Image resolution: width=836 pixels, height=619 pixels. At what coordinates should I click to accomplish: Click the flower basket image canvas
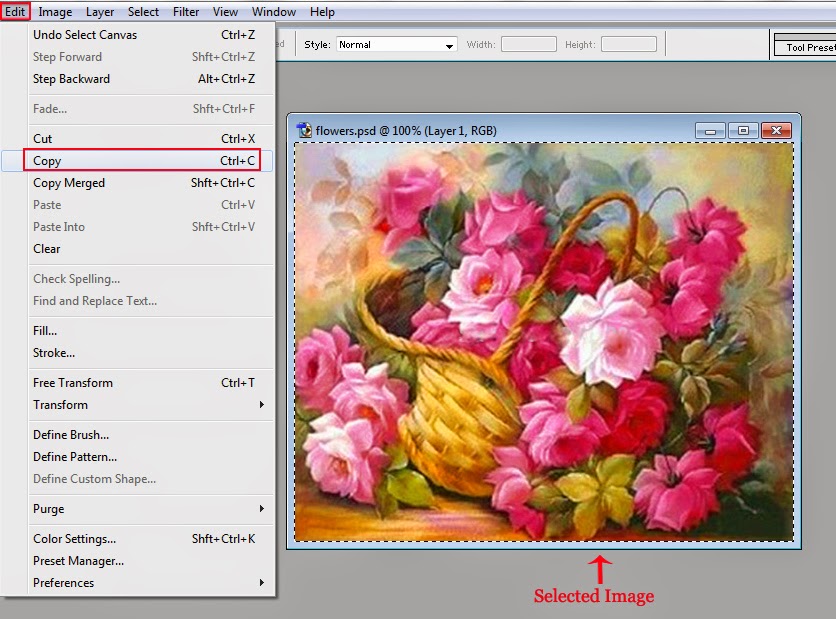coord(544,342)
